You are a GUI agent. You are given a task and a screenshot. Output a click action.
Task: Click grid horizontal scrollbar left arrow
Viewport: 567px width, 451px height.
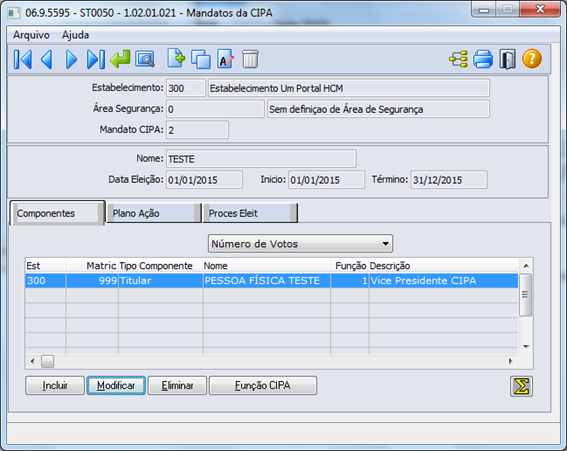(x=33, y=361)
